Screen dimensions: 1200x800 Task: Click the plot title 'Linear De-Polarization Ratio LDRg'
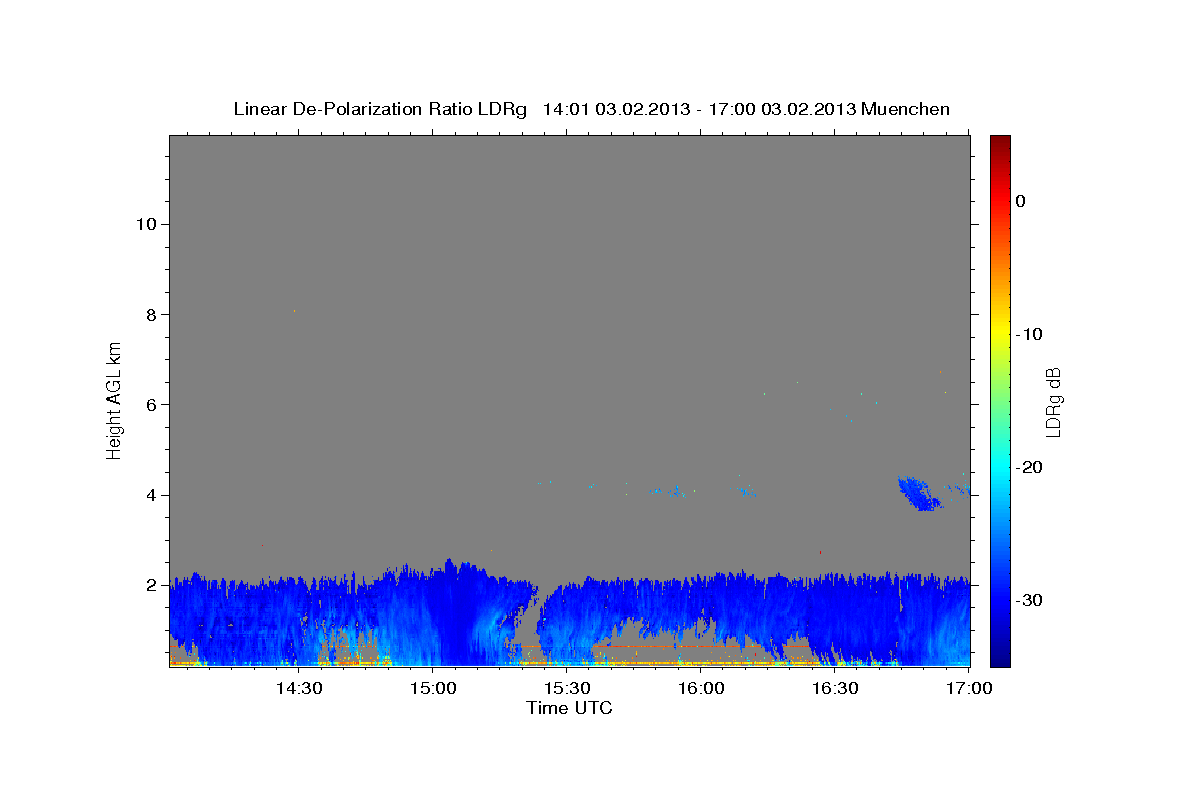(x=380, y=109)
